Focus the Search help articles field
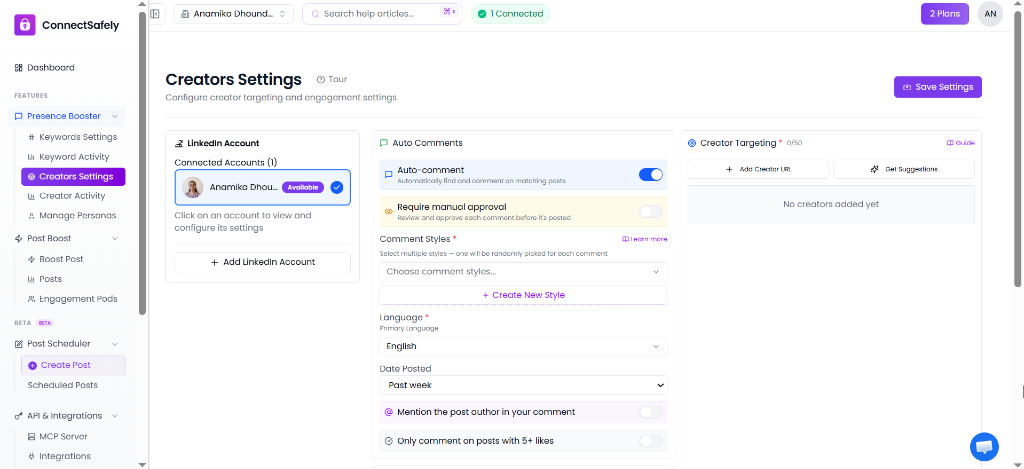1024x469 pixels. point(382,14)
